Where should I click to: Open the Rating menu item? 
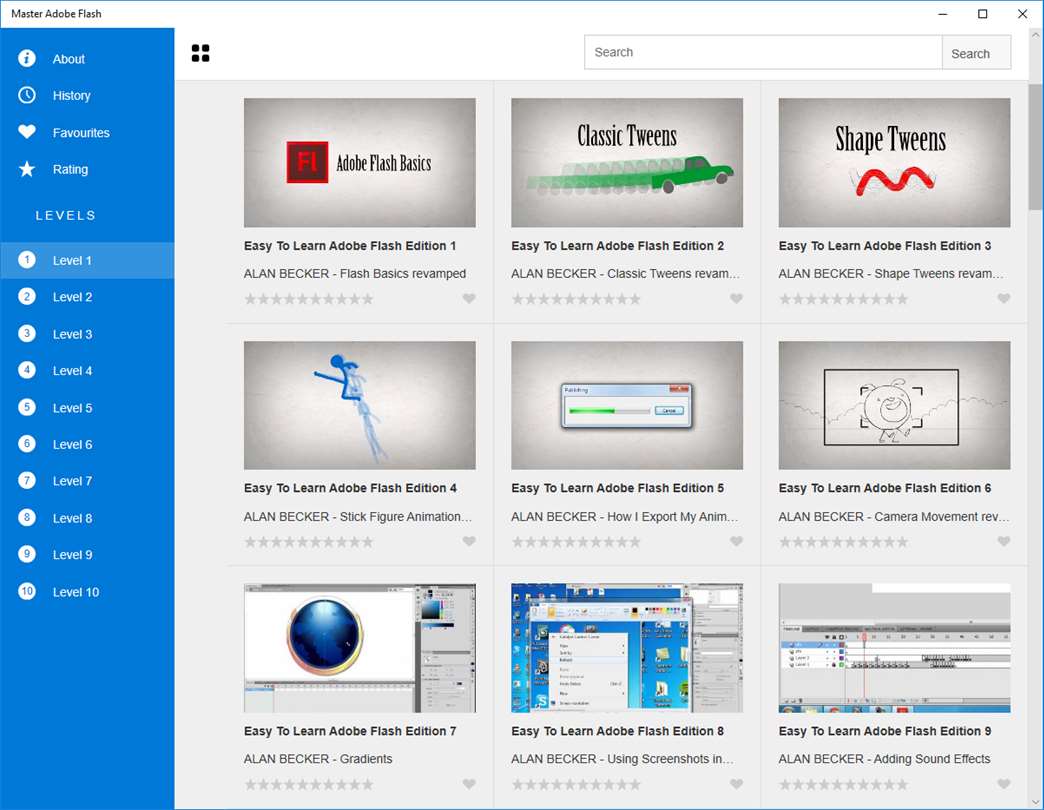[87, 169]
